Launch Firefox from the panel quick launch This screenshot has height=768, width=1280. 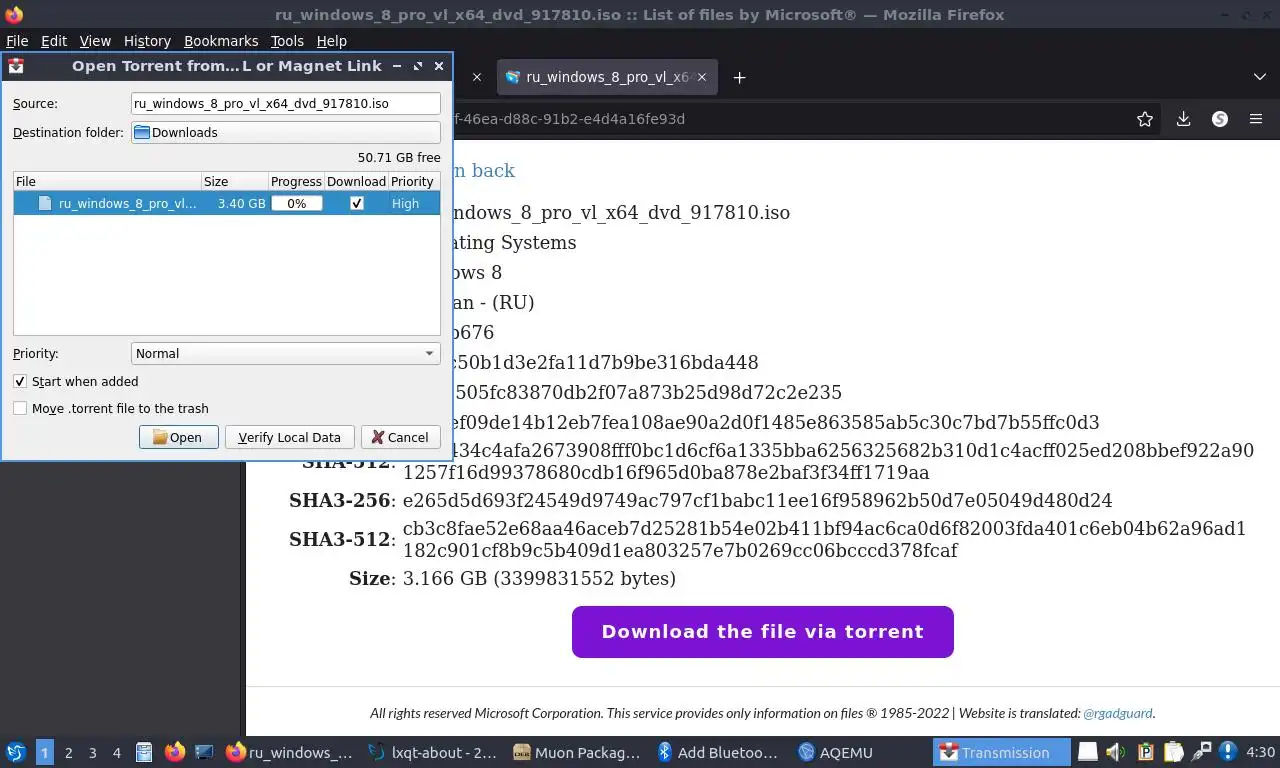[x=174, y=752]
